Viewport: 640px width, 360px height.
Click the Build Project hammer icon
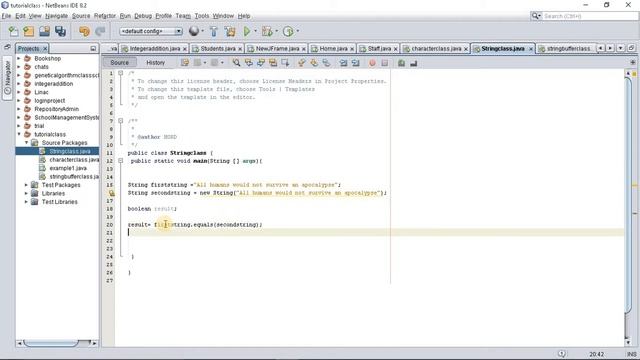(x=213, y=31)
